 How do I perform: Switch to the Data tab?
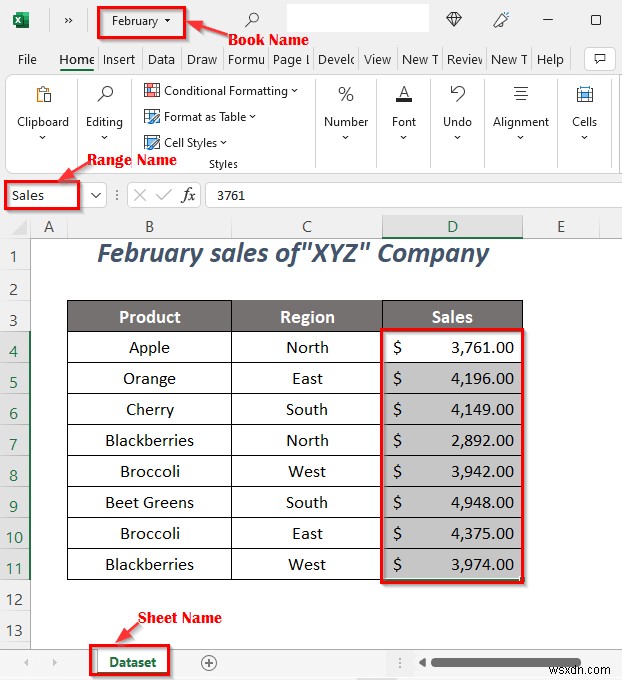[x=161, y=59]
